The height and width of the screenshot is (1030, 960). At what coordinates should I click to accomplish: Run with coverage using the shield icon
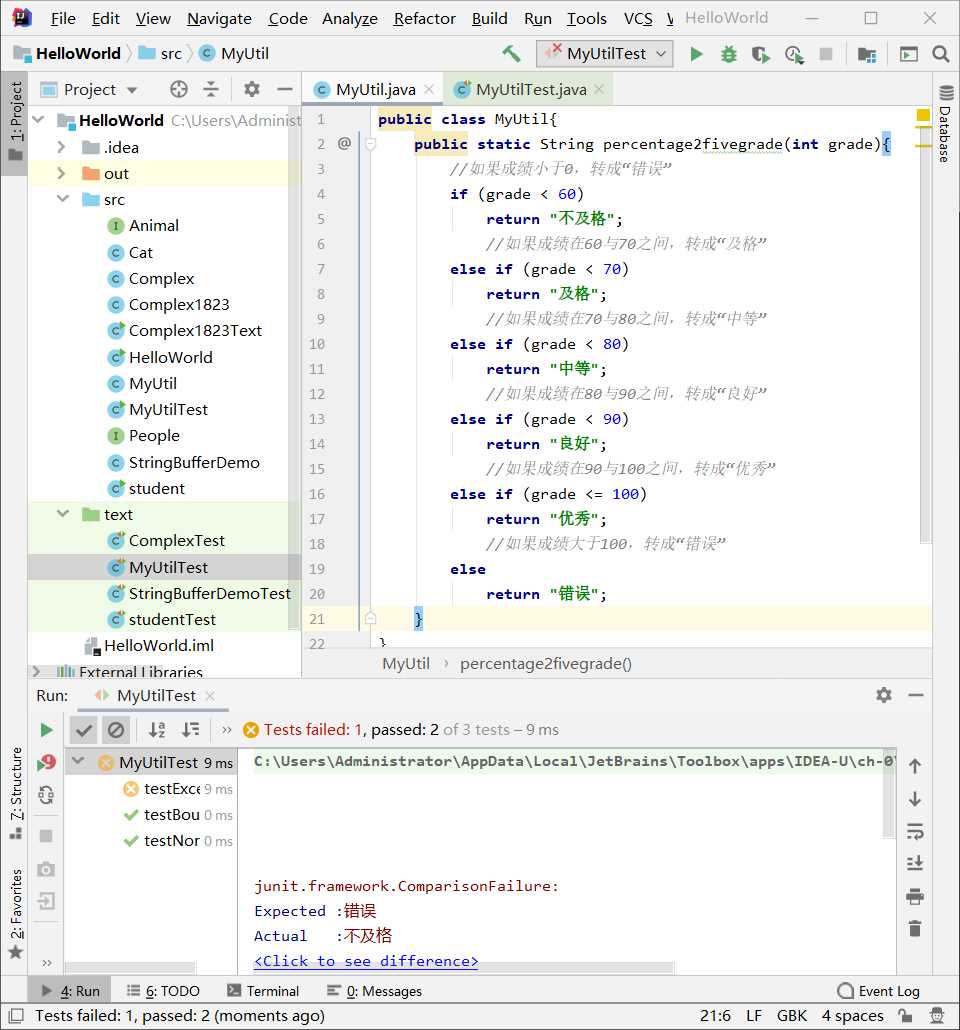pos(761,54)
